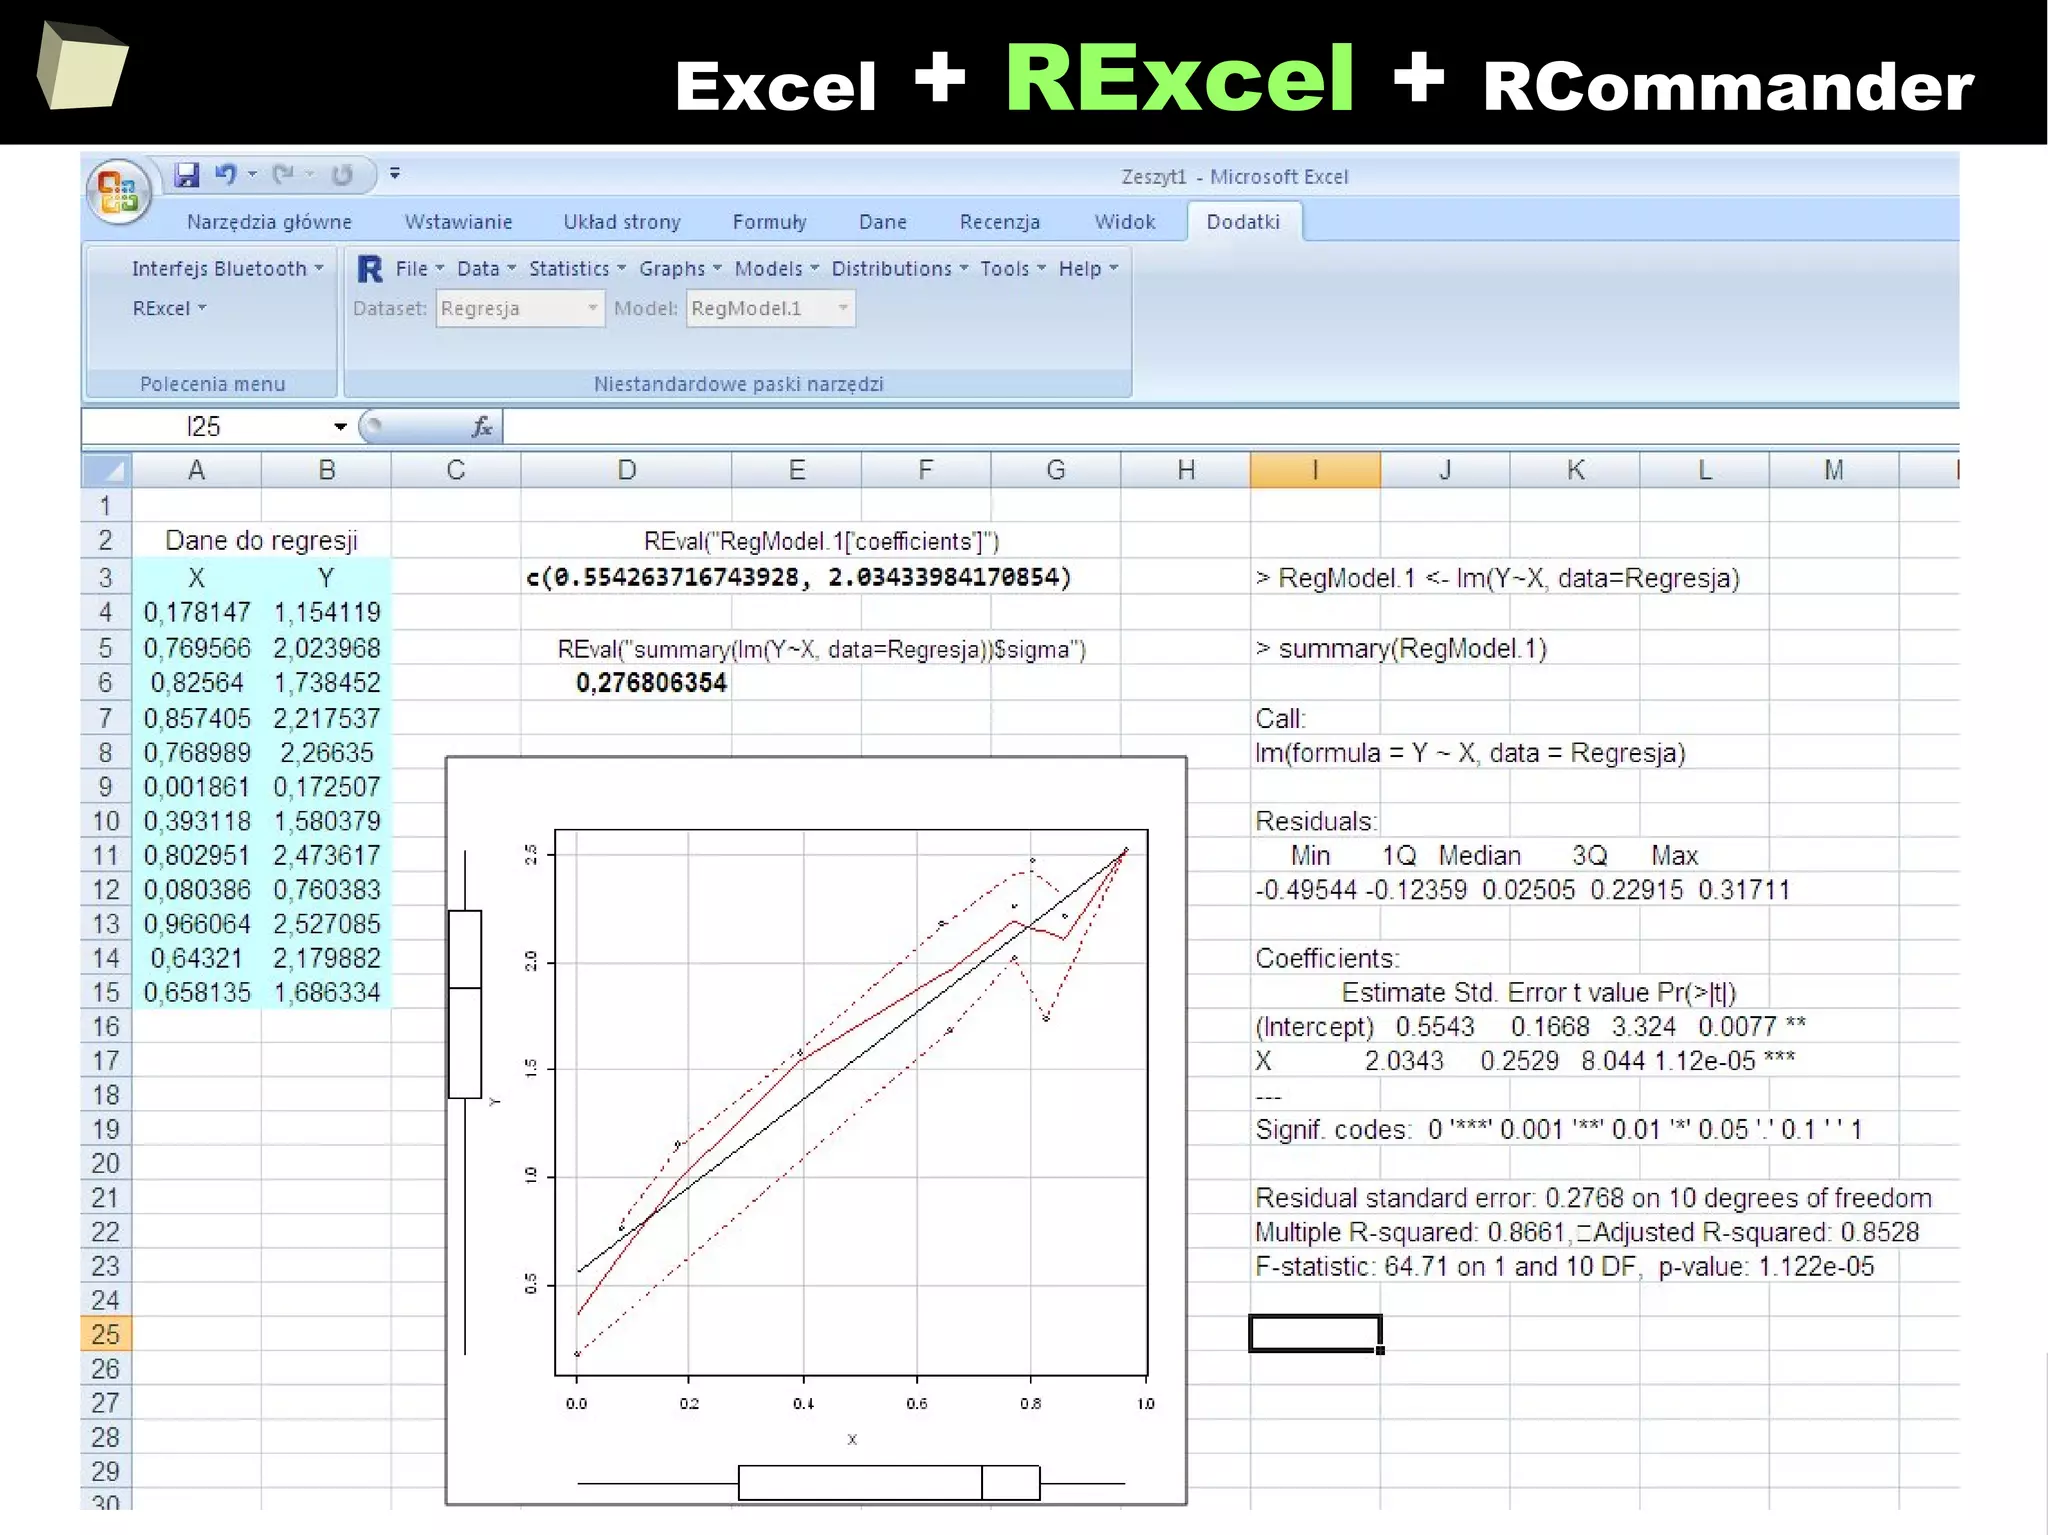Expand the RExcel menu
Viewport: 2048px width, 1535px height.
click(x=169, y=308)
